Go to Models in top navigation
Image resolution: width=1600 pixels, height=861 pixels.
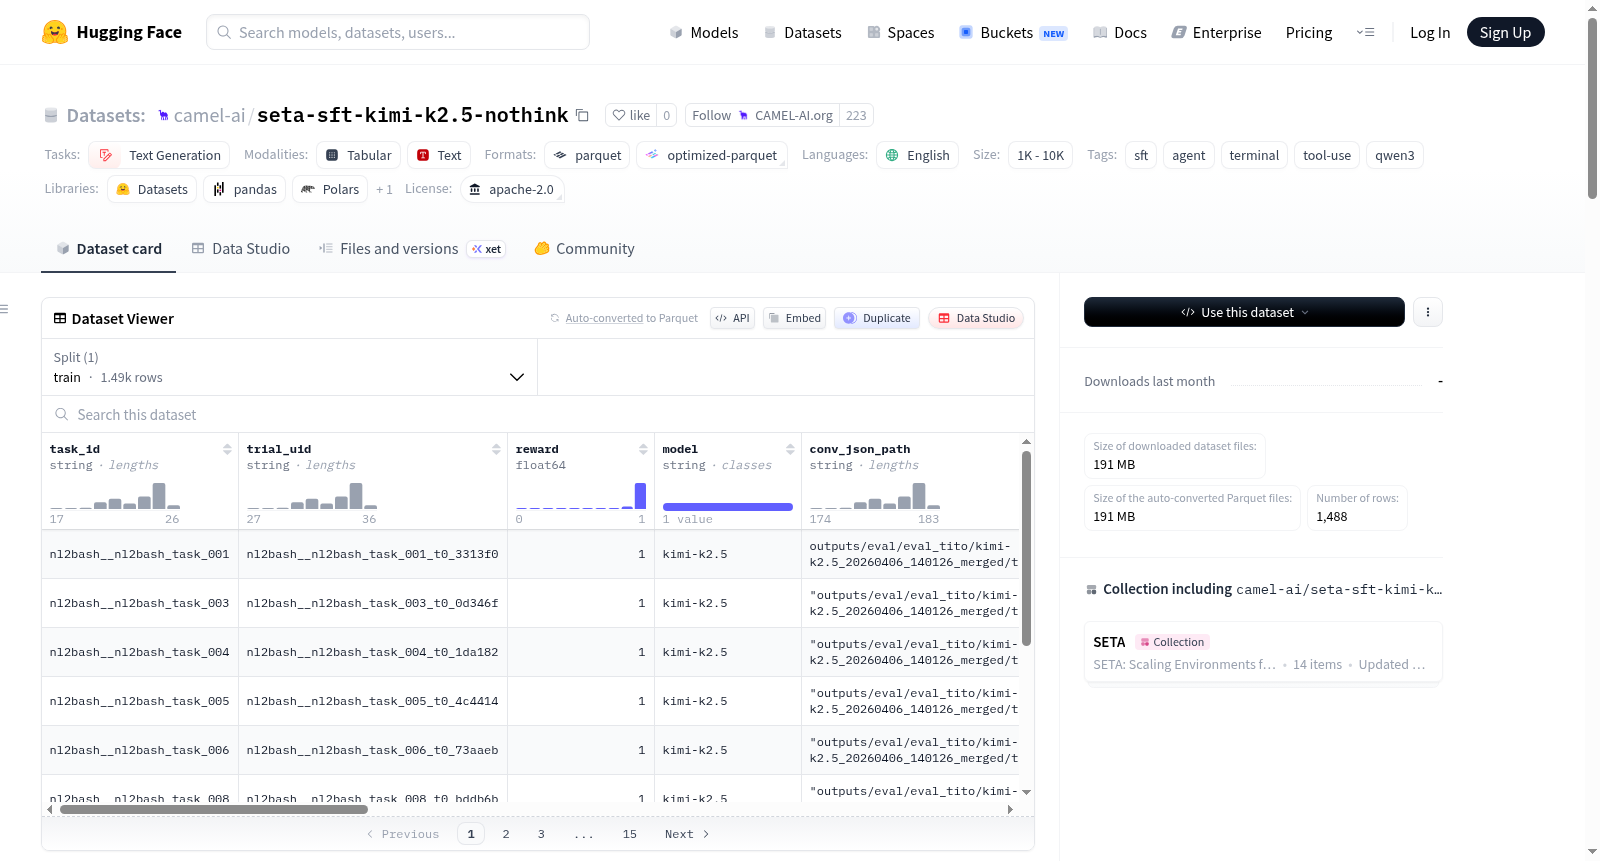(704, 32)
